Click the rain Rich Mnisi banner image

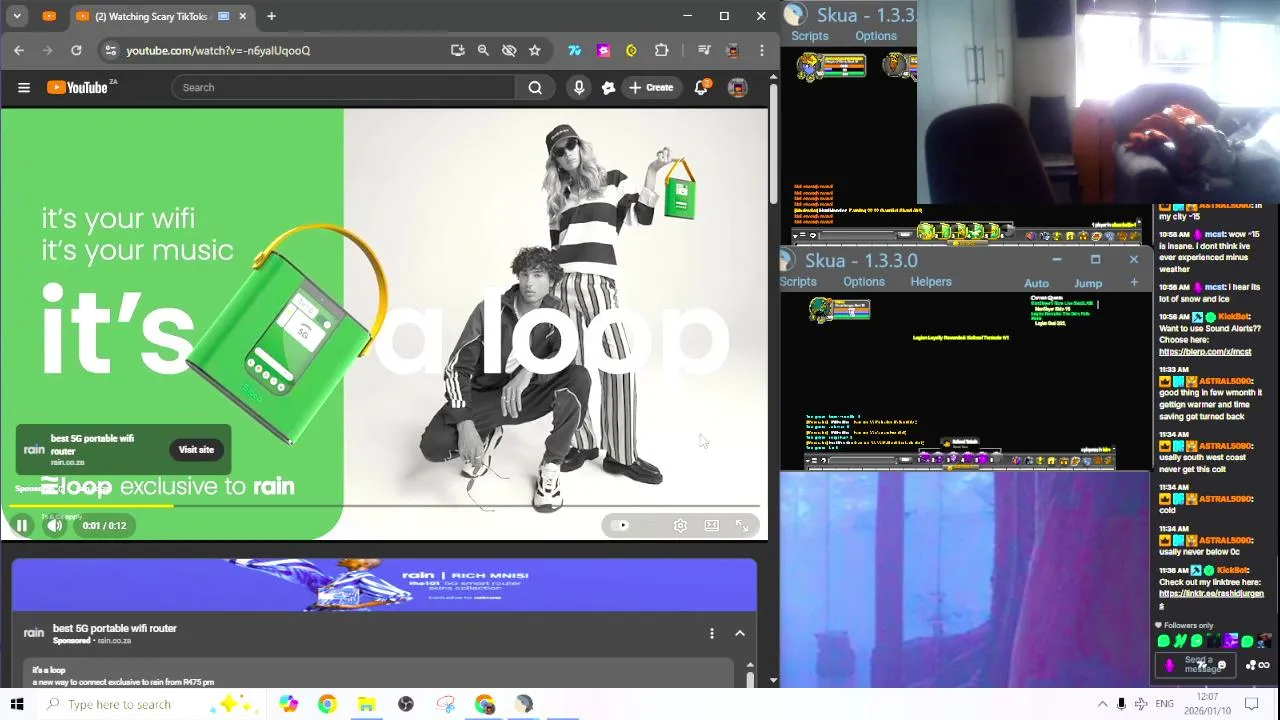tap(384, 584)
